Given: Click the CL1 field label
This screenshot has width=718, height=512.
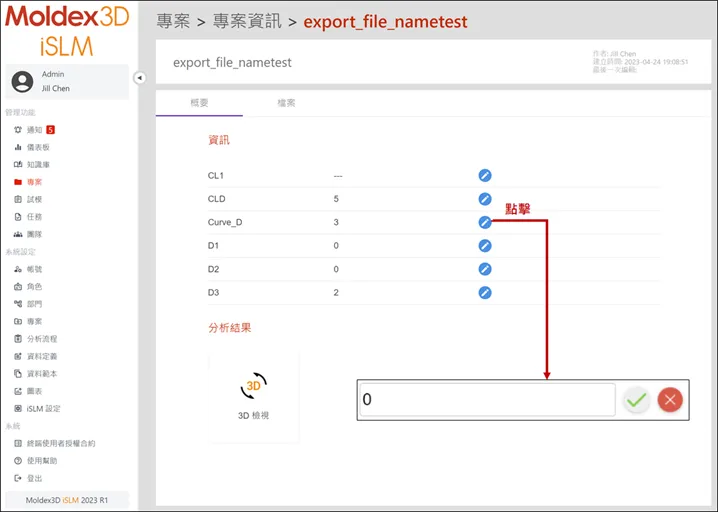Looking at the screenshot, I should tap(216, 175).
